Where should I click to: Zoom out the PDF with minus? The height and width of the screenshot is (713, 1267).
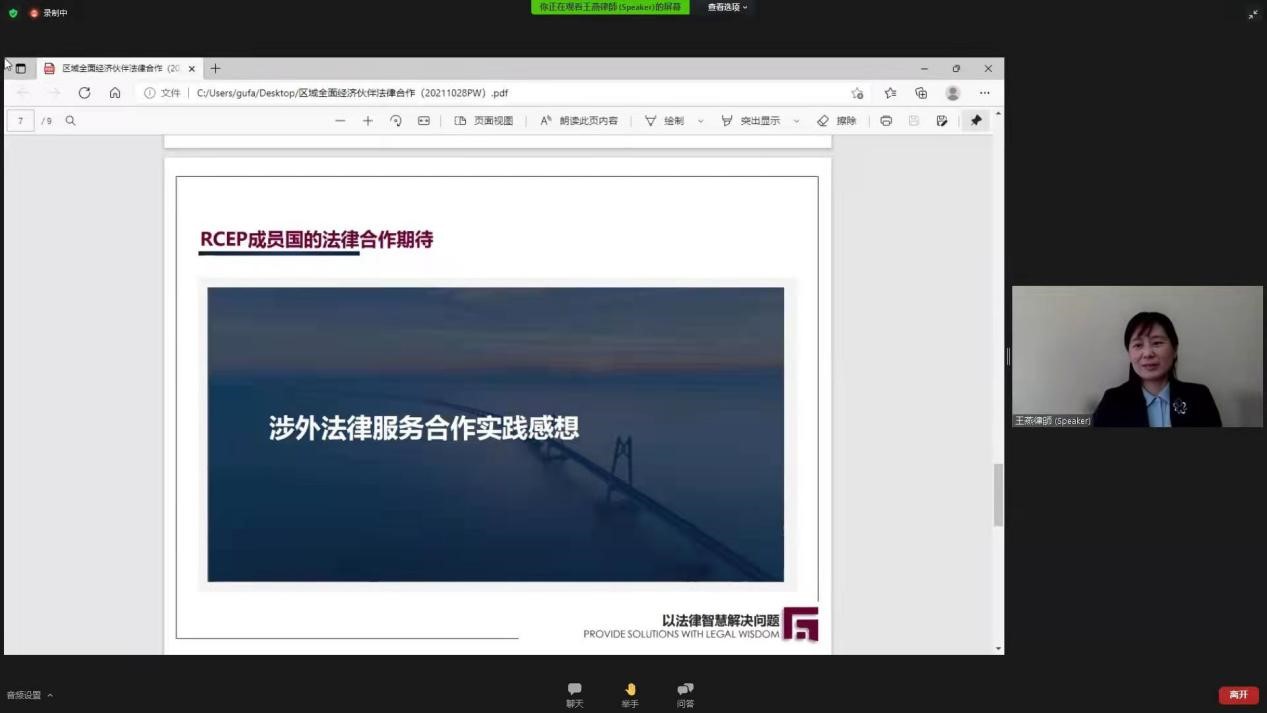point(340,121)
